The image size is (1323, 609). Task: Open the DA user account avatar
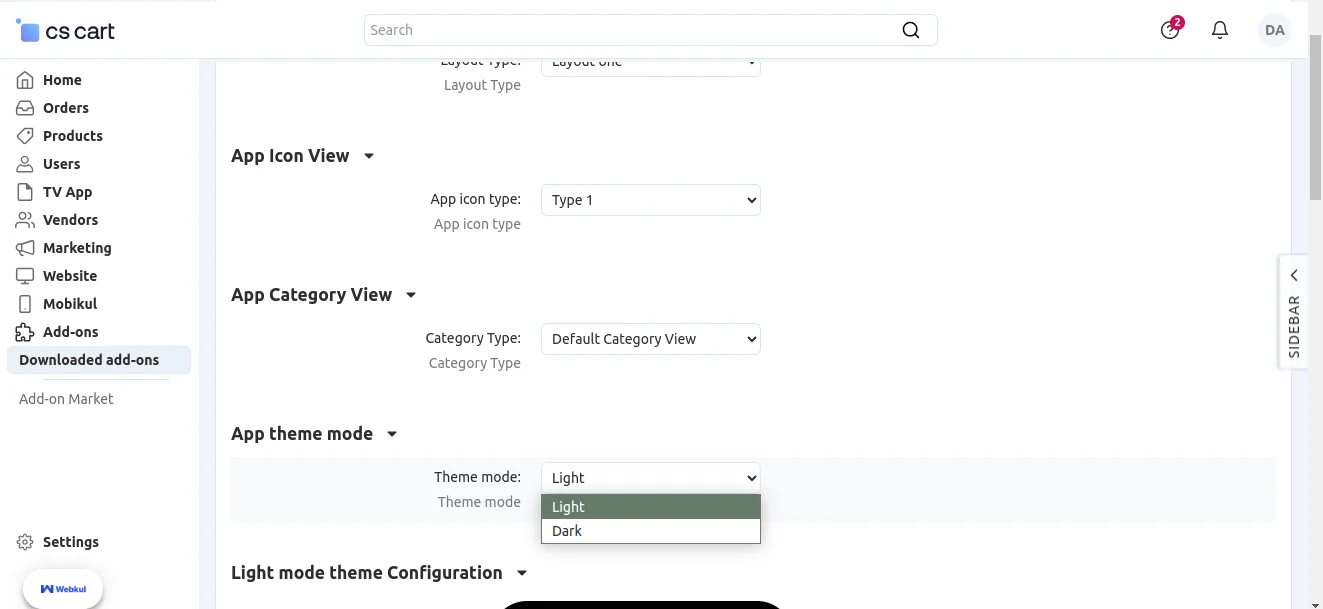coord(1274,30)
